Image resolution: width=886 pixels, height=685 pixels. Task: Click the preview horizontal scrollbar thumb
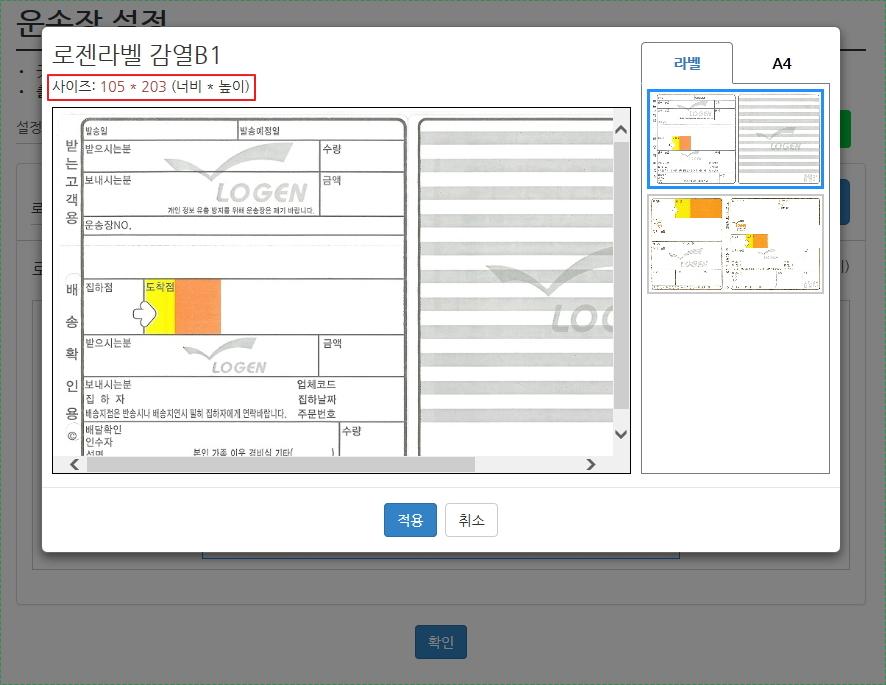tap(281, 464)
